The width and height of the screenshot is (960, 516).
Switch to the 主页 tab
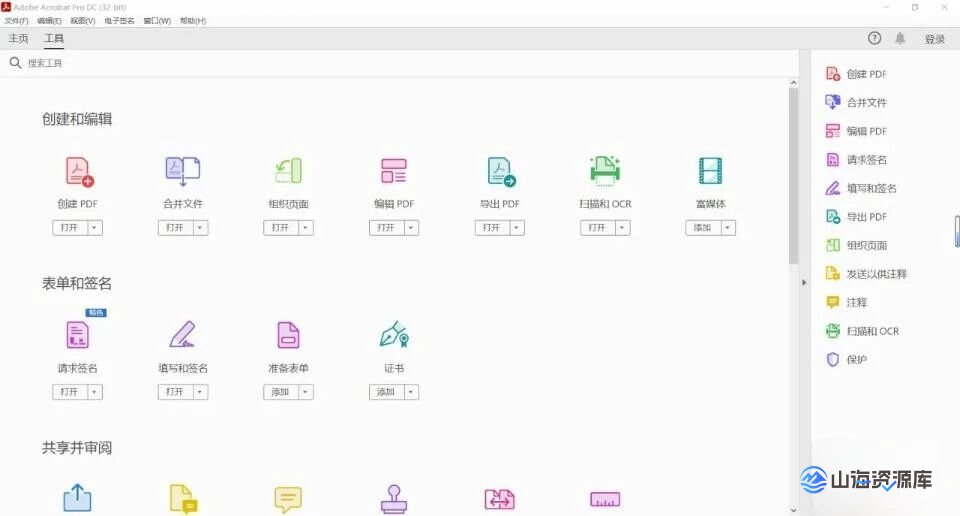[x=19, y=39]
